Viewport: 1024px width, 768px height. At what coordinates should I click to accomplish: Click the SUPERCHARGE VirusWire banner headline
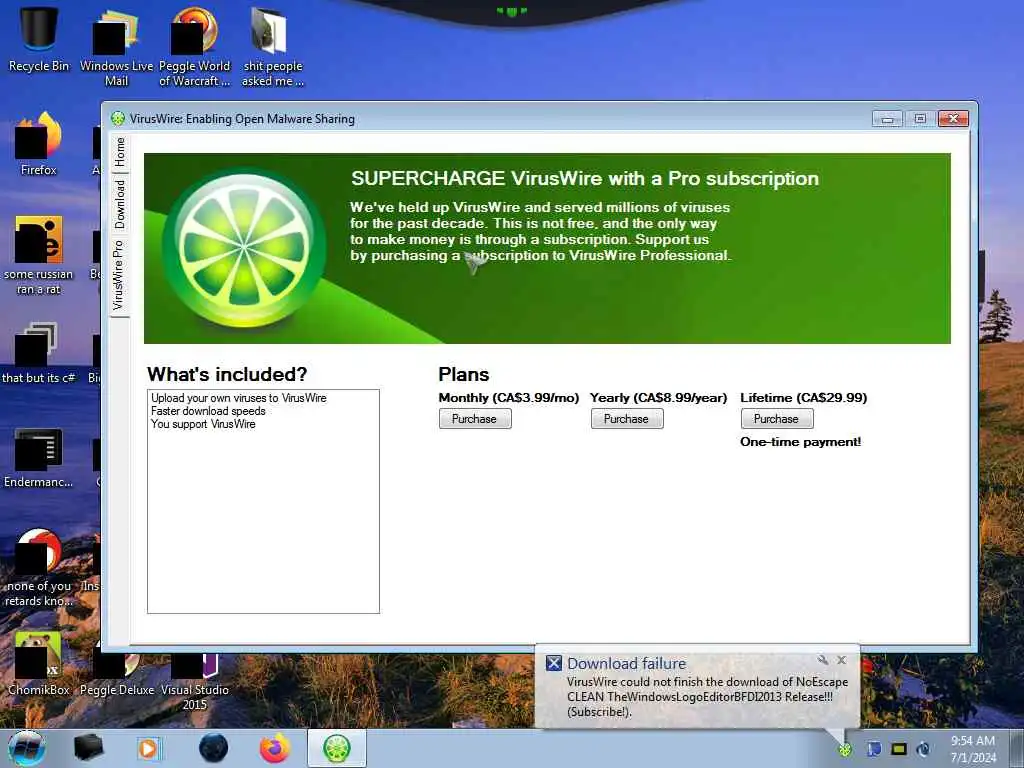(585, 178)
